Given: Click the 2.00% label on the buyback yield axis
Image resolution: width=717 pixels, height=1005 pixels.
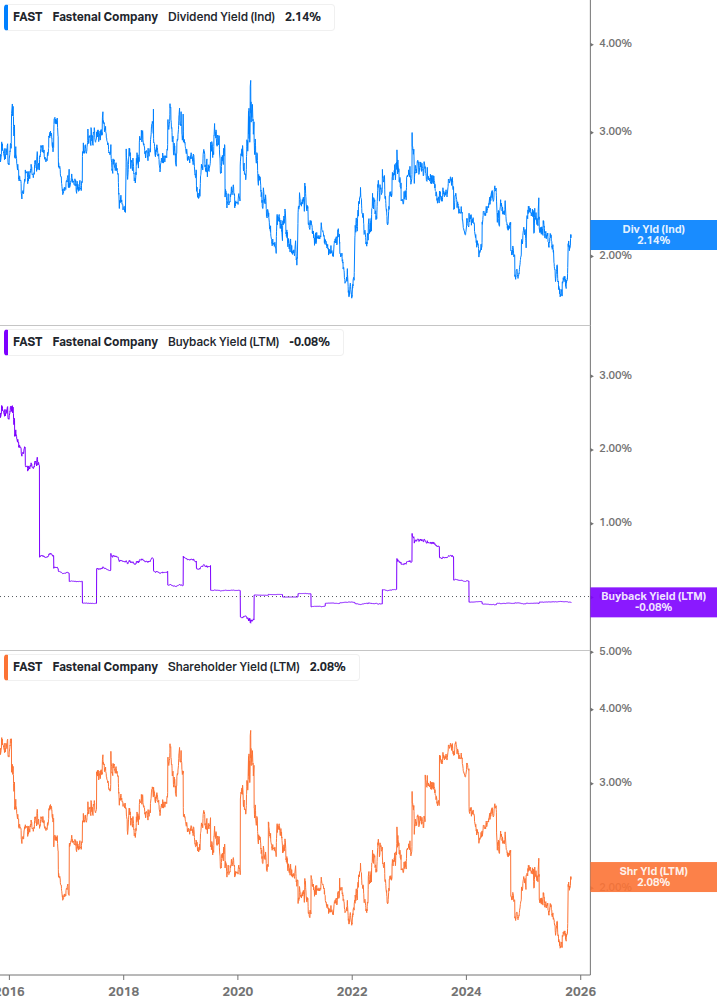Looking at the screenshot, I should [x=615, y=449].
